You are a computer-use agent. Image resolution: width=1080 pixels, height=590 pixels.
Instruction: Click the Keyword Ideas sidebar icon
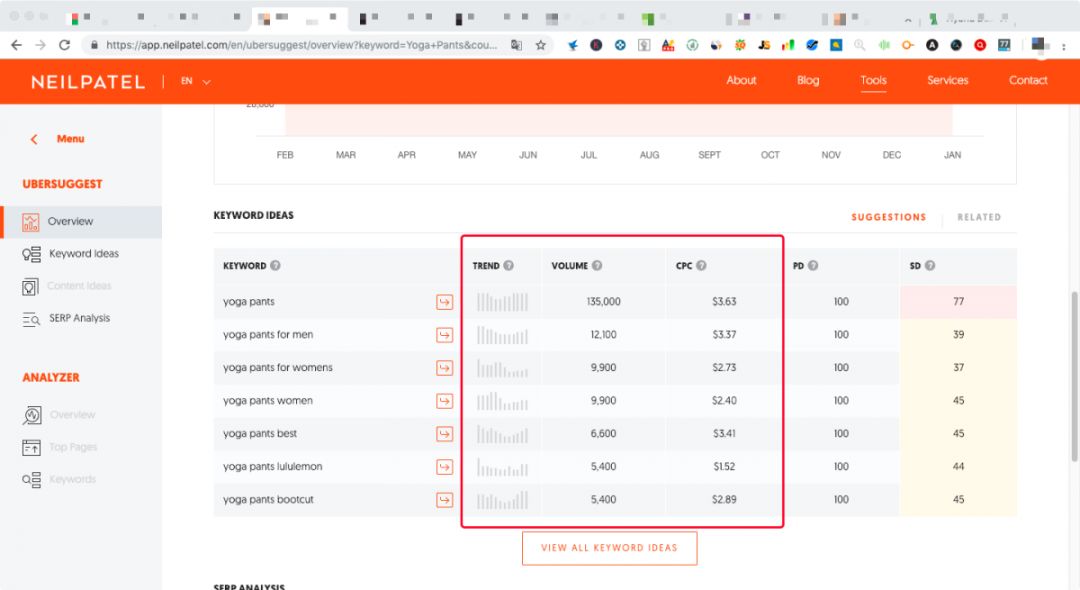(x=31, y=254)
